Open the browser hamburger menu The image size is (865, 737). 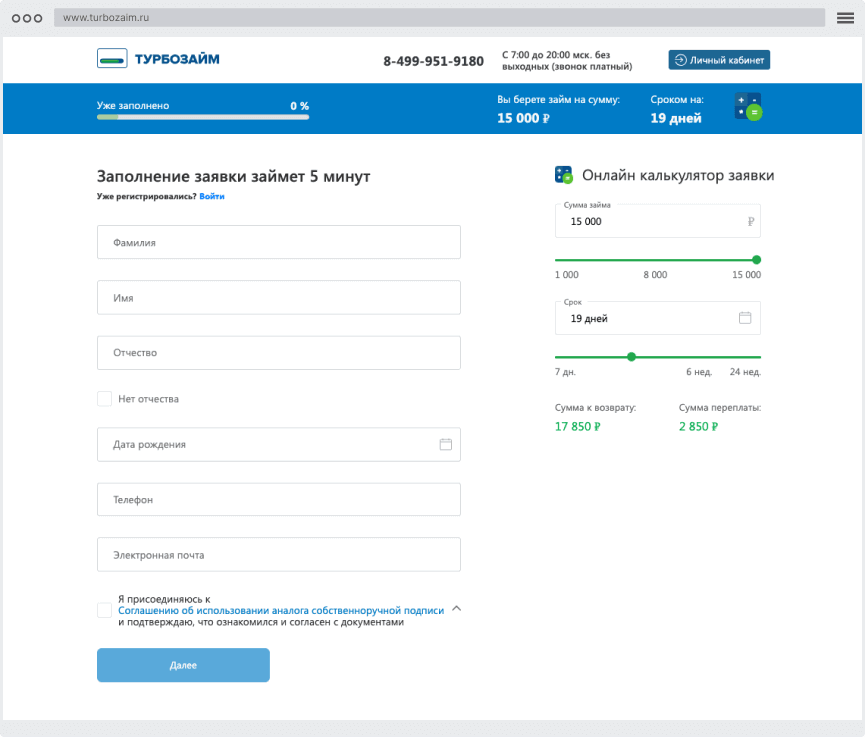pyautogui.click(x=845, y=18)
